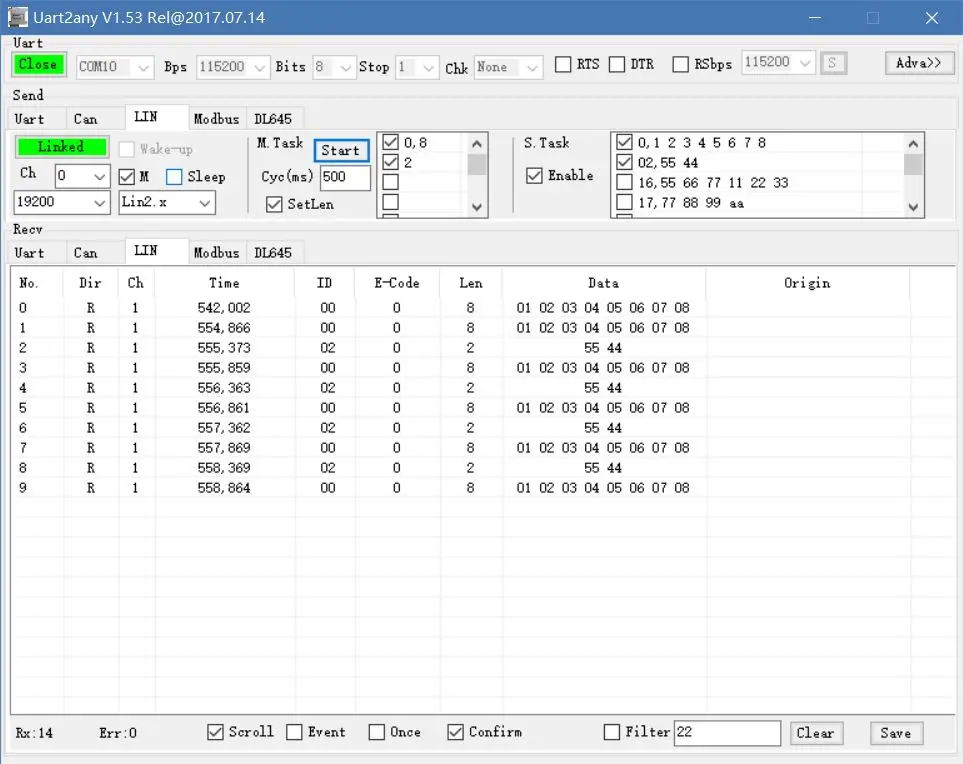This screenshot has width=963, height=764.
Task: Toggle the M master checkbox
Action: 127,177
